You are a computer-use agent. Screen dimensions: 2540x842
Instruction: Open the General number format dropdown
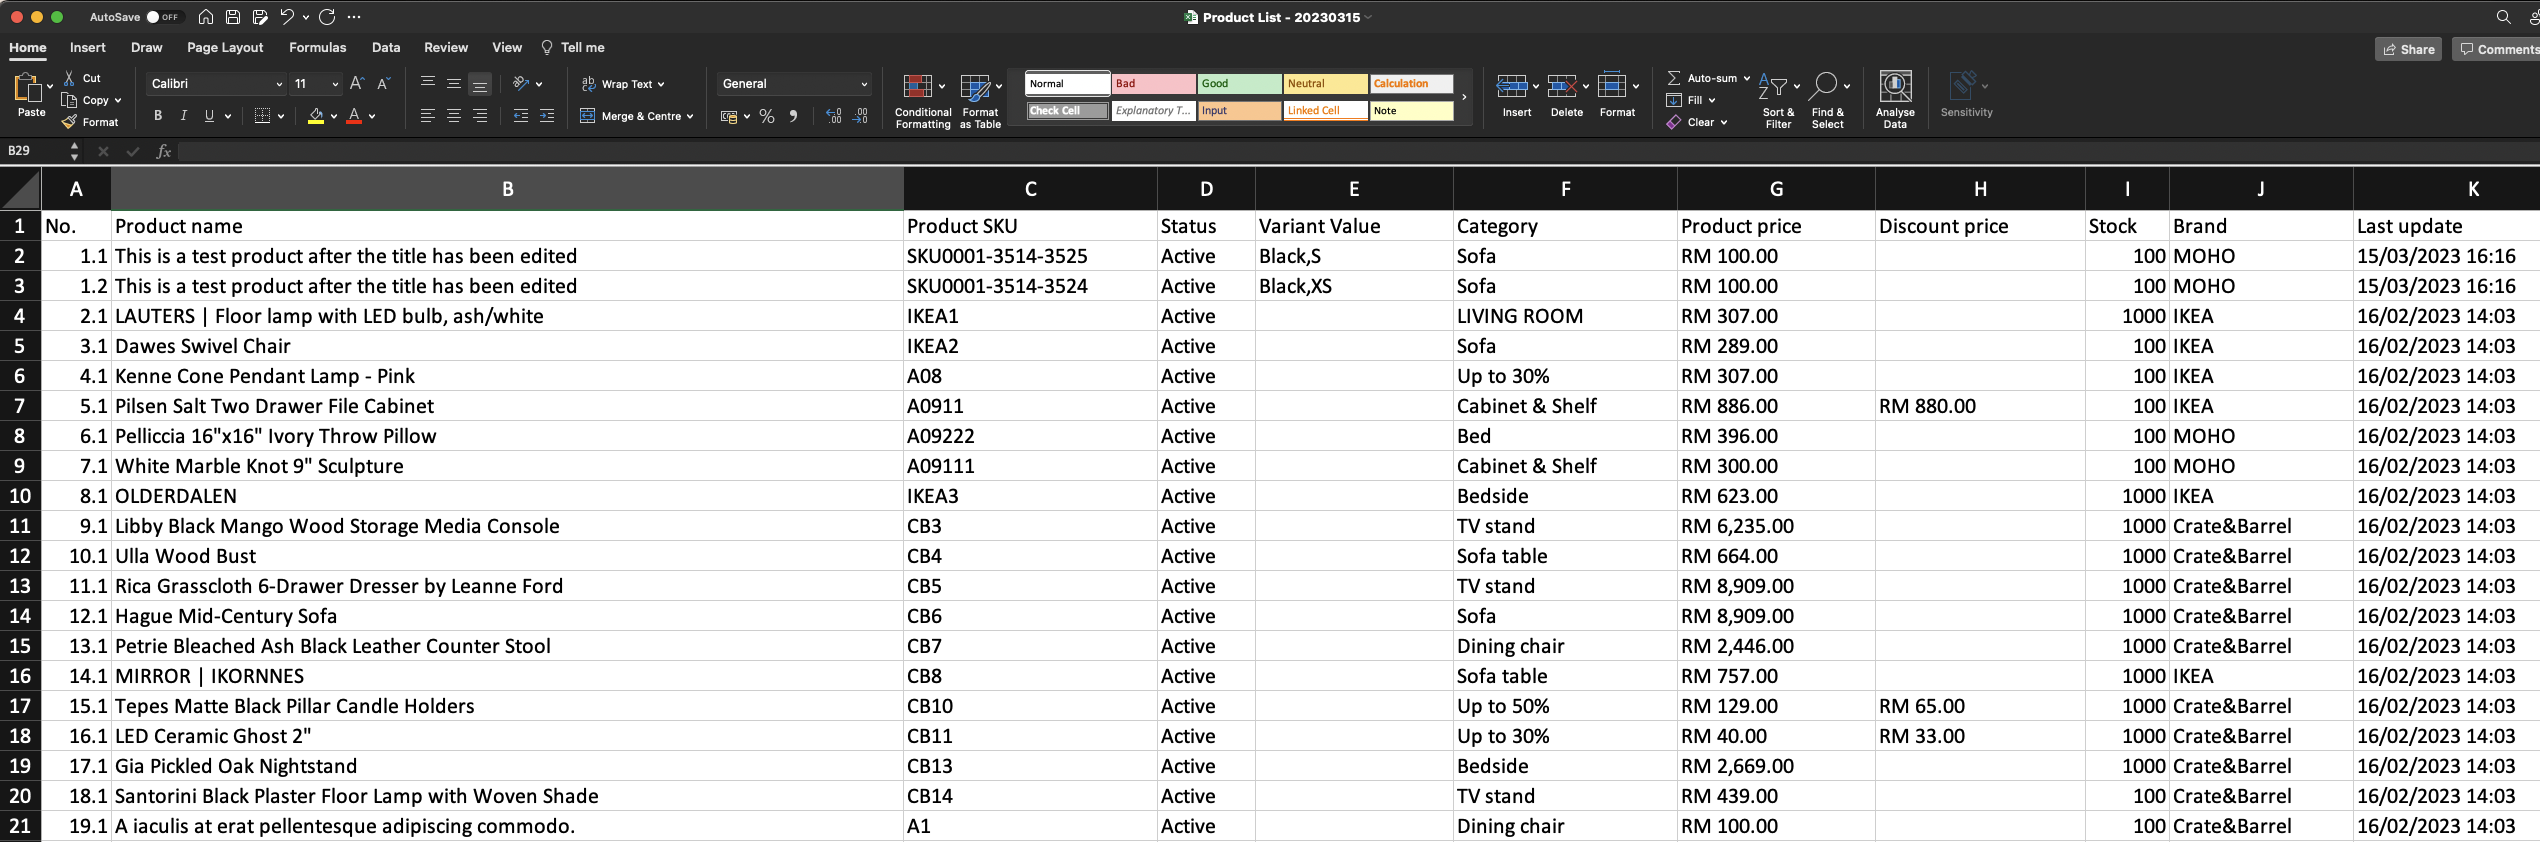(863, 84)
